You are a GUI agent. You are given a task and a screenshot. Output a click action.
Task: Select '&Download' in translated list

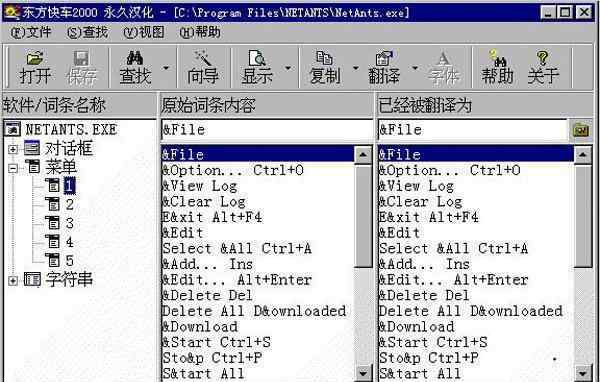point(476,327)
